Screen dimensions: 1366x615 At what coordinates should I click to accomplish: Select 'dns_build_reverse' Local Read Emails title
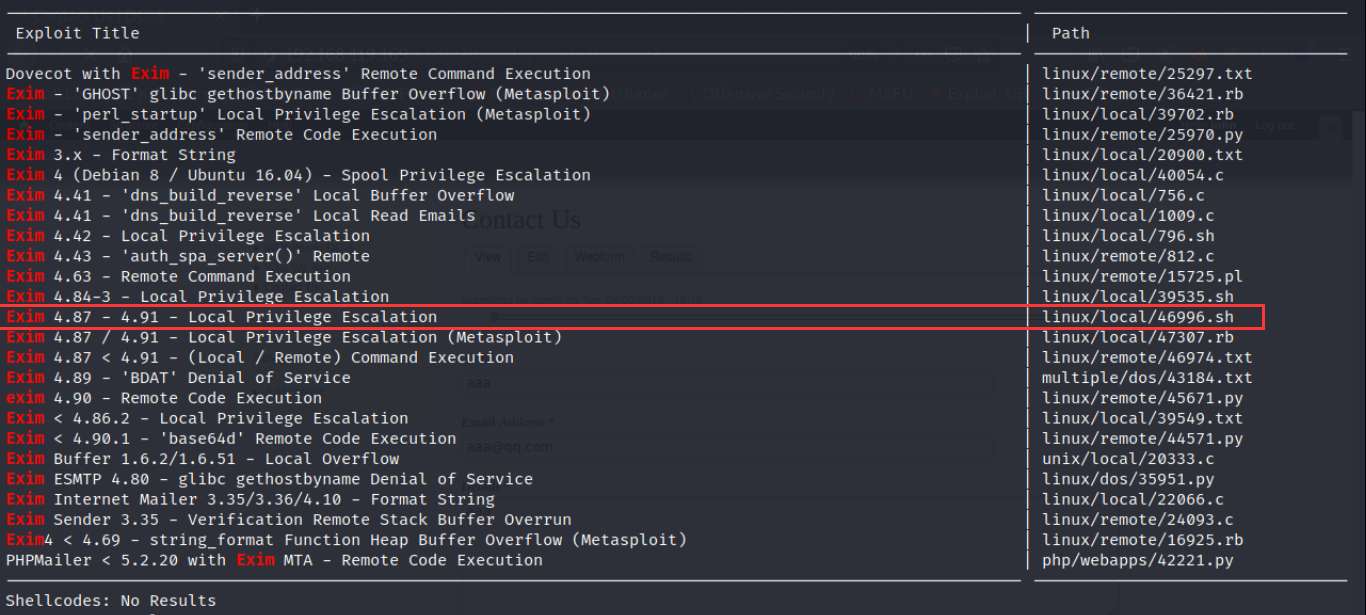241,215
